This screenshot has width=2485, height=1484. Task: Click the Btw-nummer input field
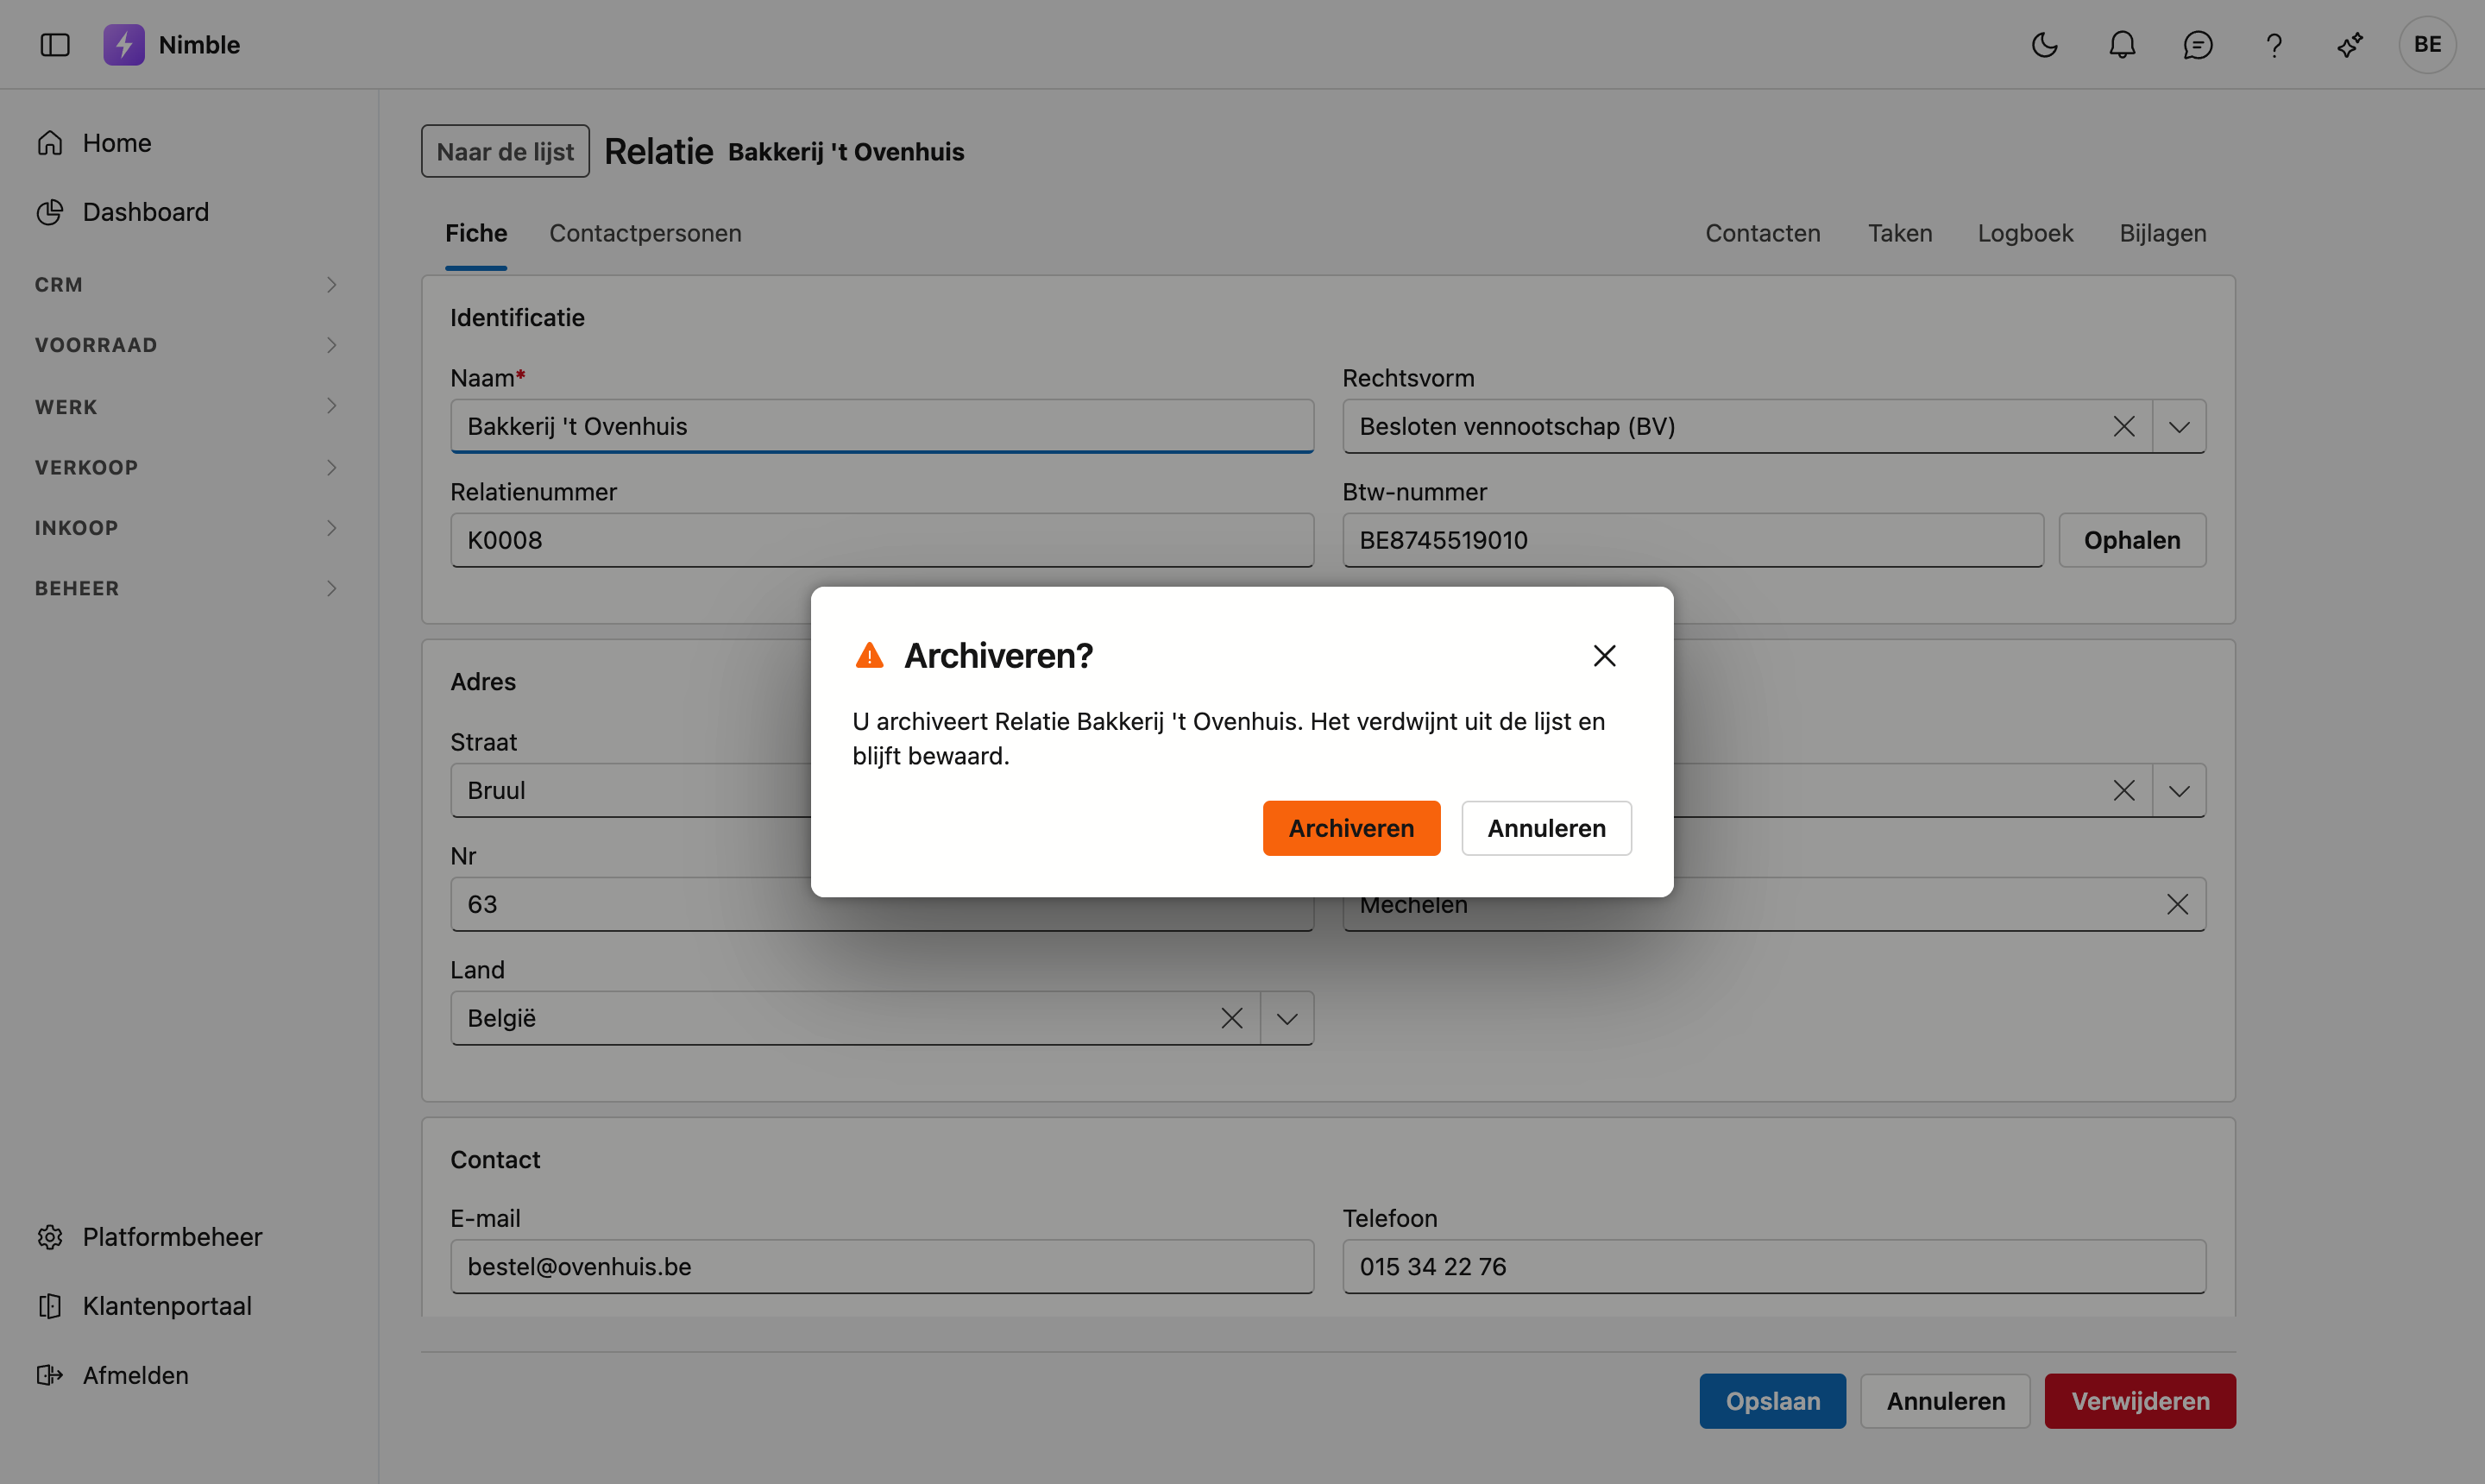(1693, 540)
